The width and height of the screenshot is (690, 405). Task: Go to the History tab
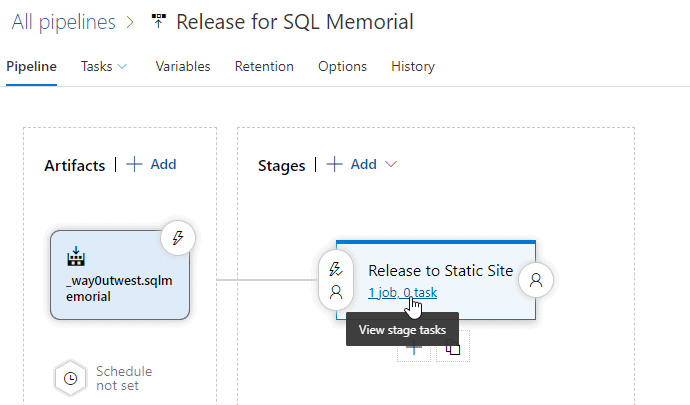413,67
